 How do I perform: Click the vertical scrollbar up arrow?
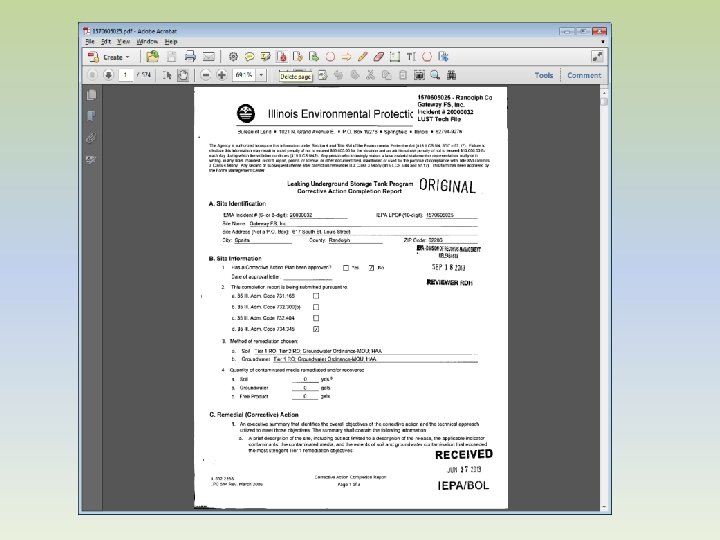tap(604, 93)
